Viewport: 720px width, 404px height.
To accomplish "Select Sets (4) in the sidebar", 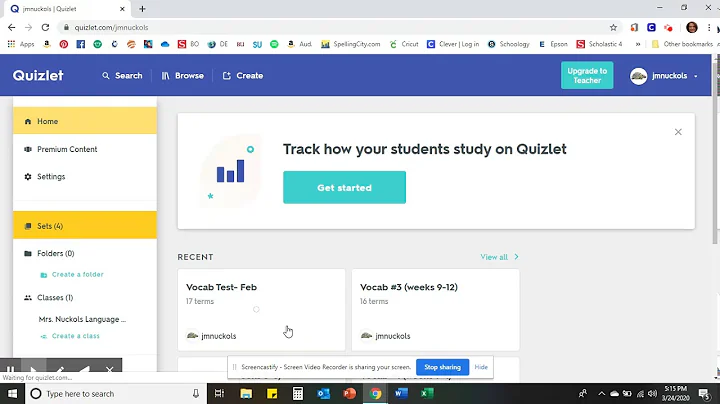I will point(85,225).
